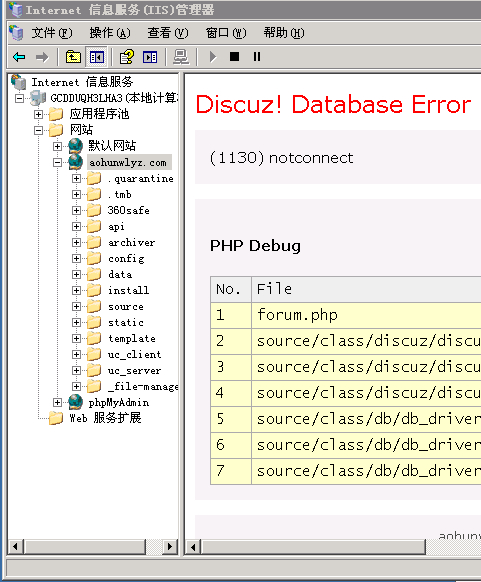The image size is (481, 582).
Task: Go back with the left arrow toolbar button
Action: click(19, 57)
